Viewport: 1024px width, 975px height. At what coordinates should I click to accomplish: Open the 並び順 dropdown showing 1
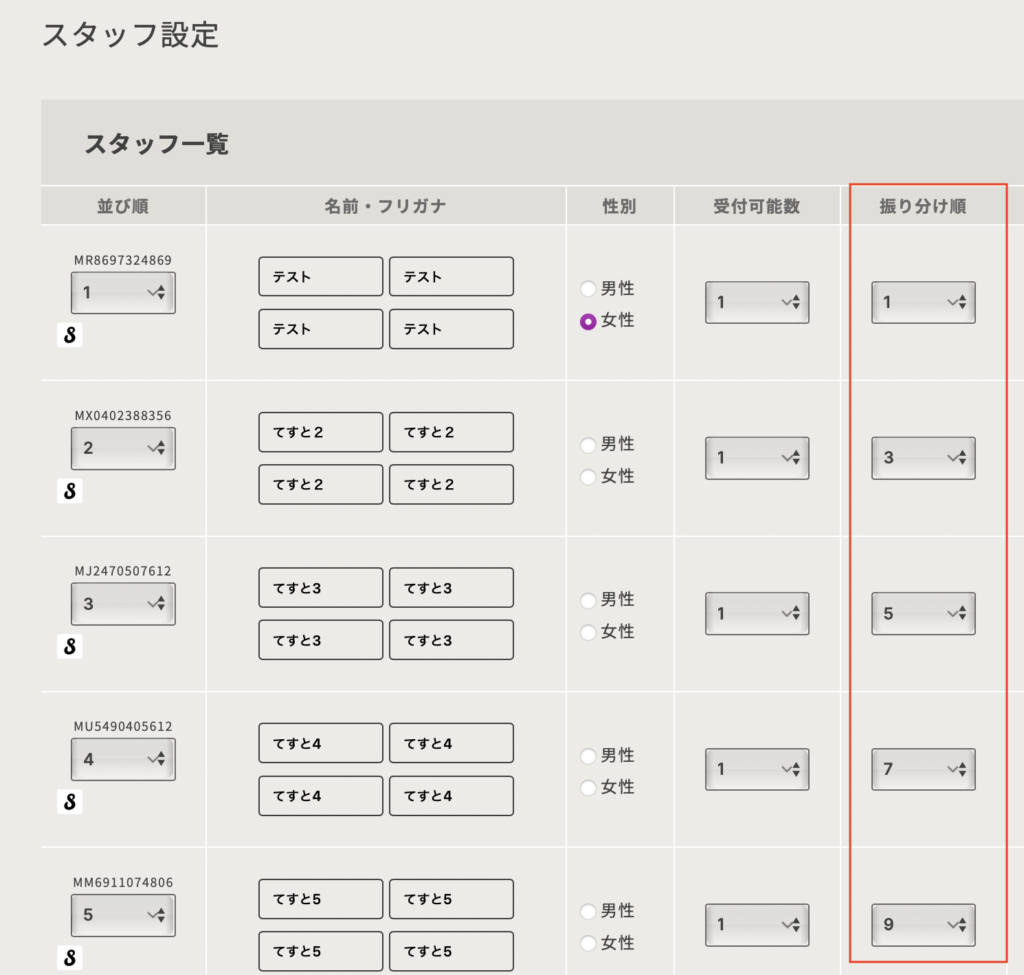(123, 293)
